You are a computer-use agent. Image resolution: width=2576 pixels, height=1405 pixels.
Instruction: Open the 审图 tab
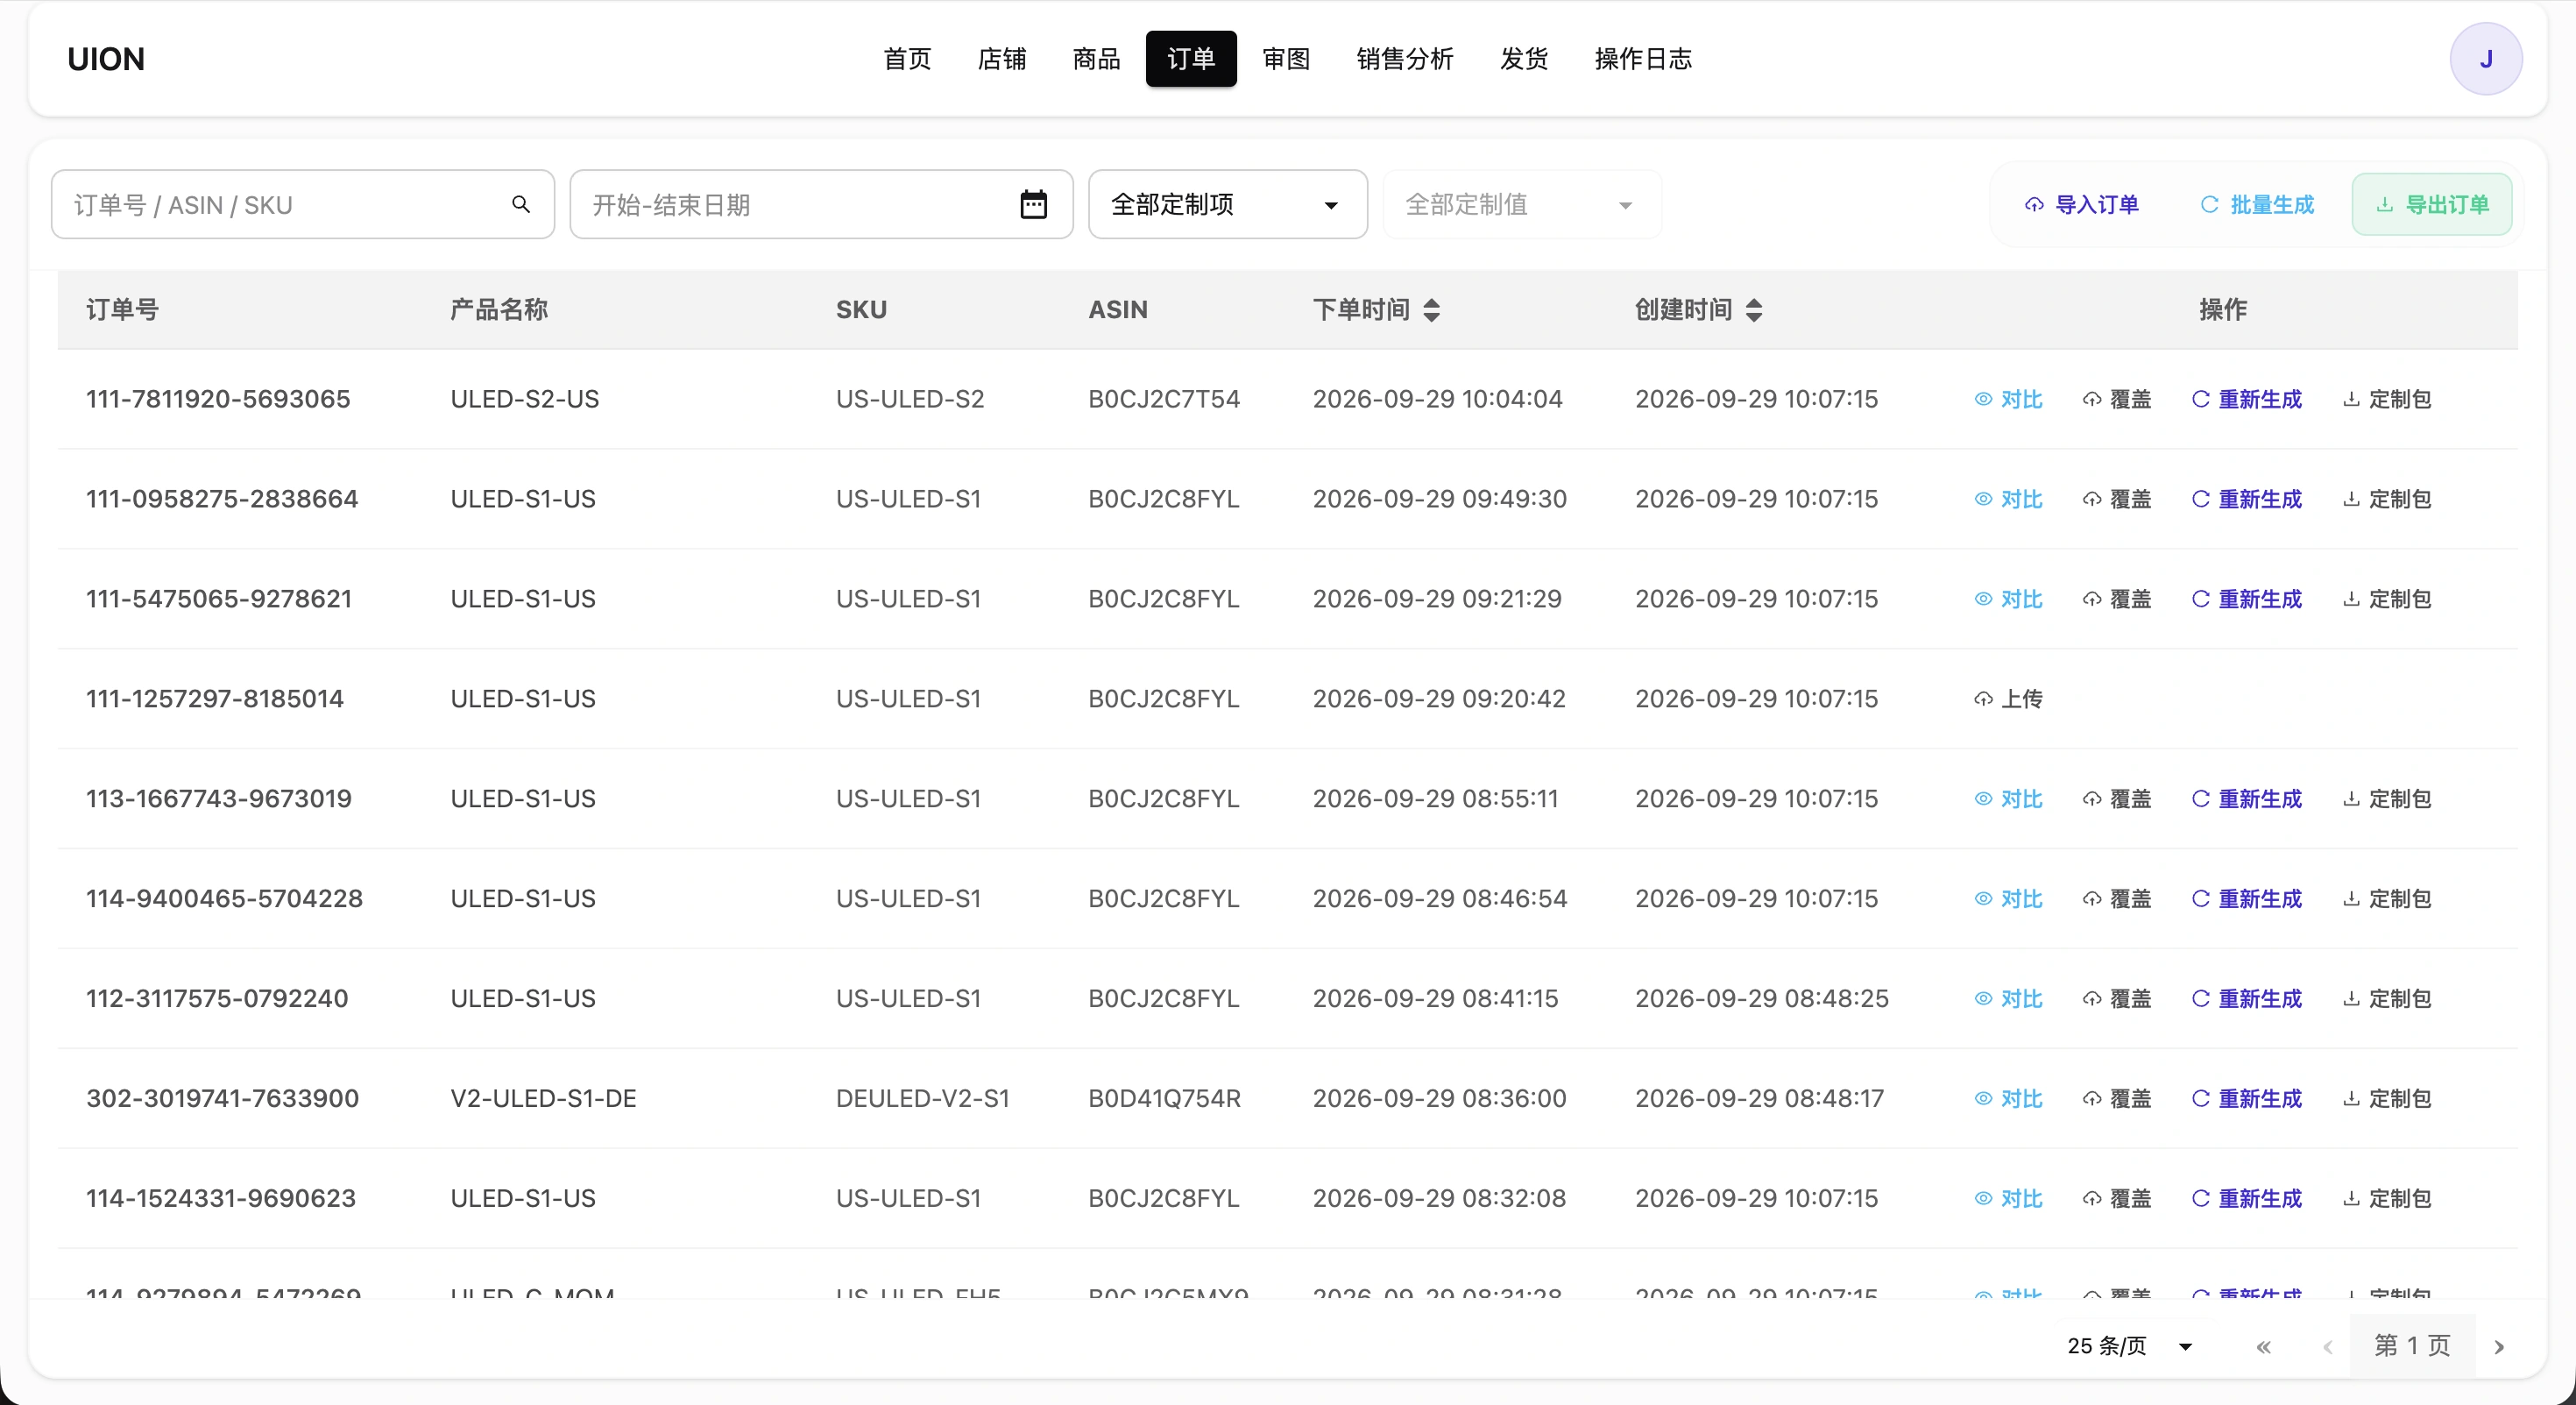1286,59
